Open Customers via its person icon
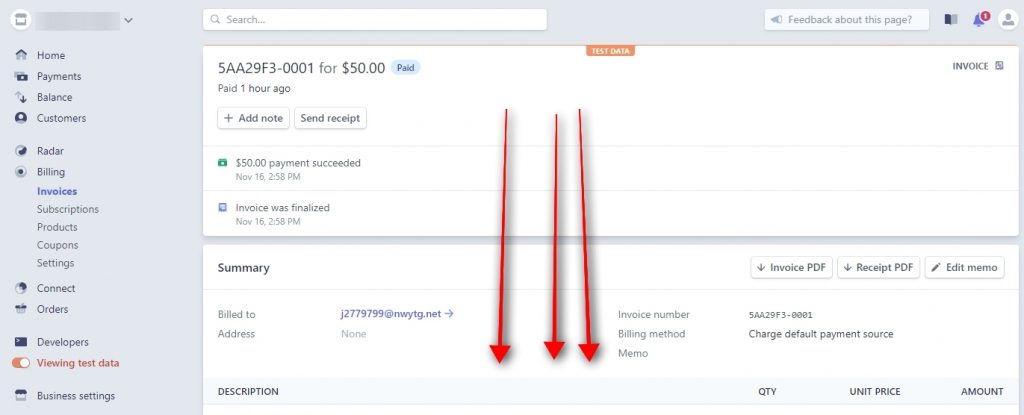The width and height of the screenshot is (1024, 415). point(21,118)
